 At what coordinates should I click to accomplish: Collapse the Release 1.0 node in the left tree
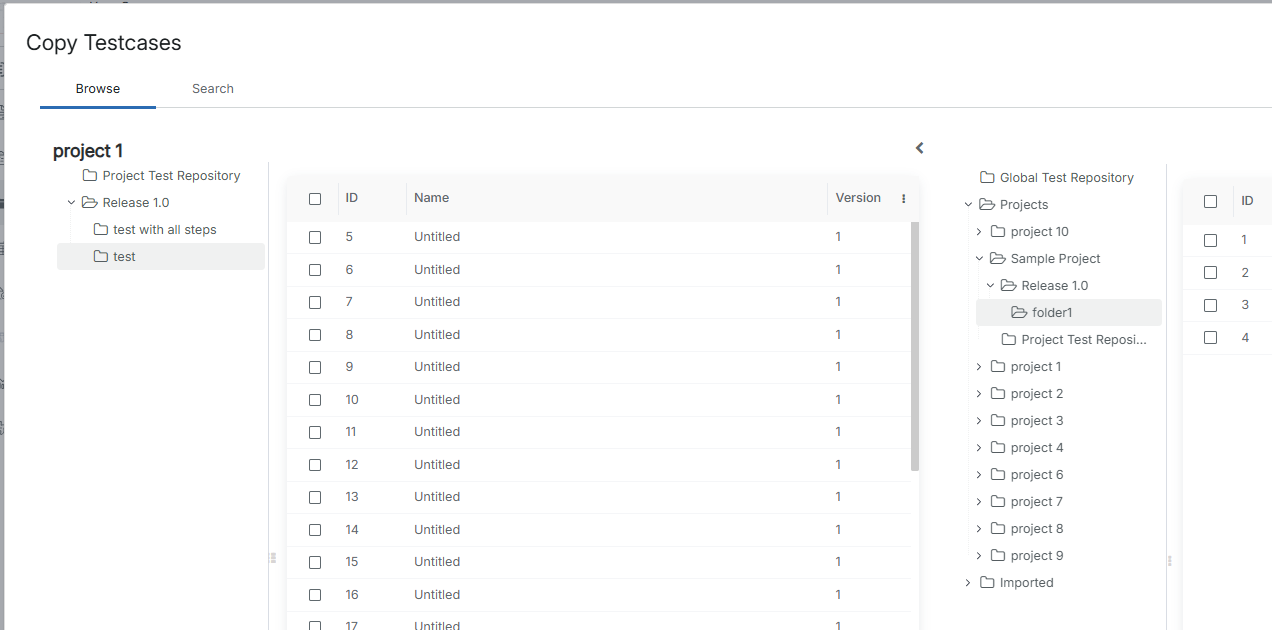pos(72,203)
